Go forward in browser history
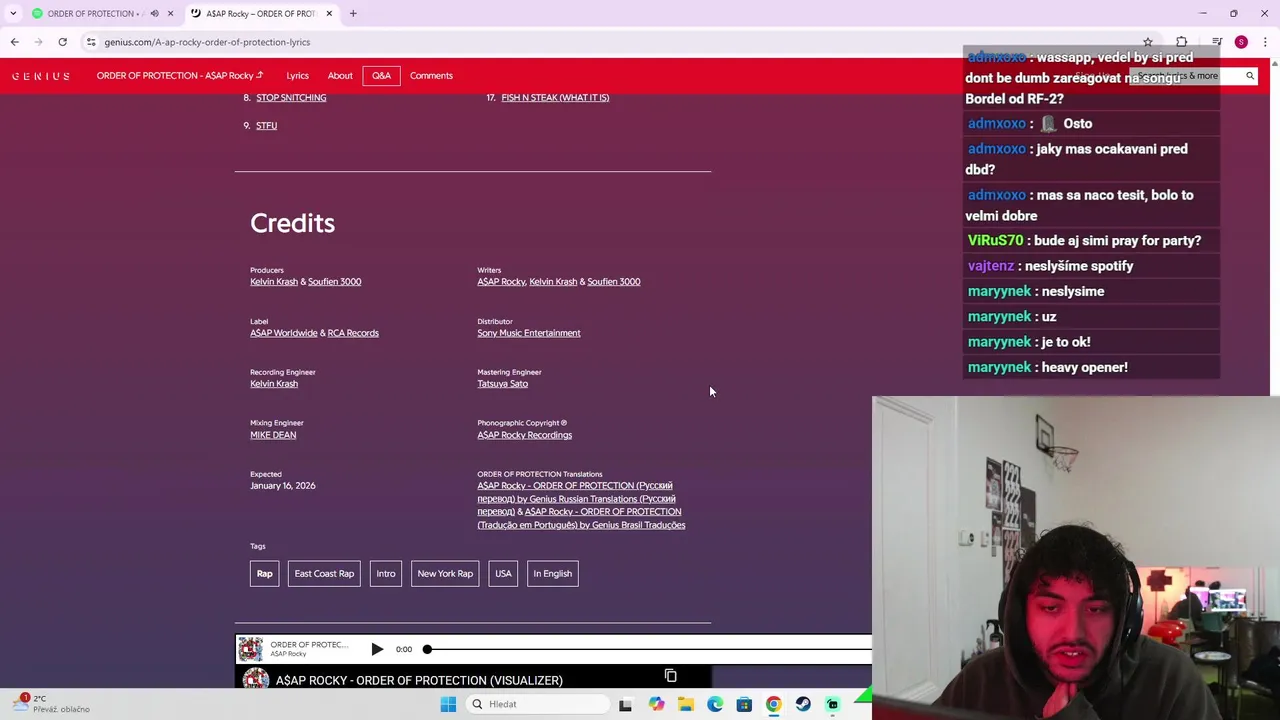1280x720 pixels. click(38, 42)
